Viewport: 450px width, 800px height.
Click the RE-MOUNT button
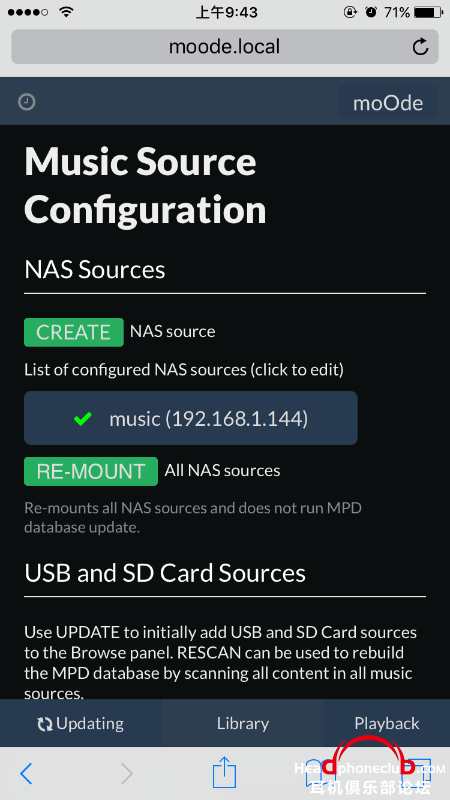[91, 471]
